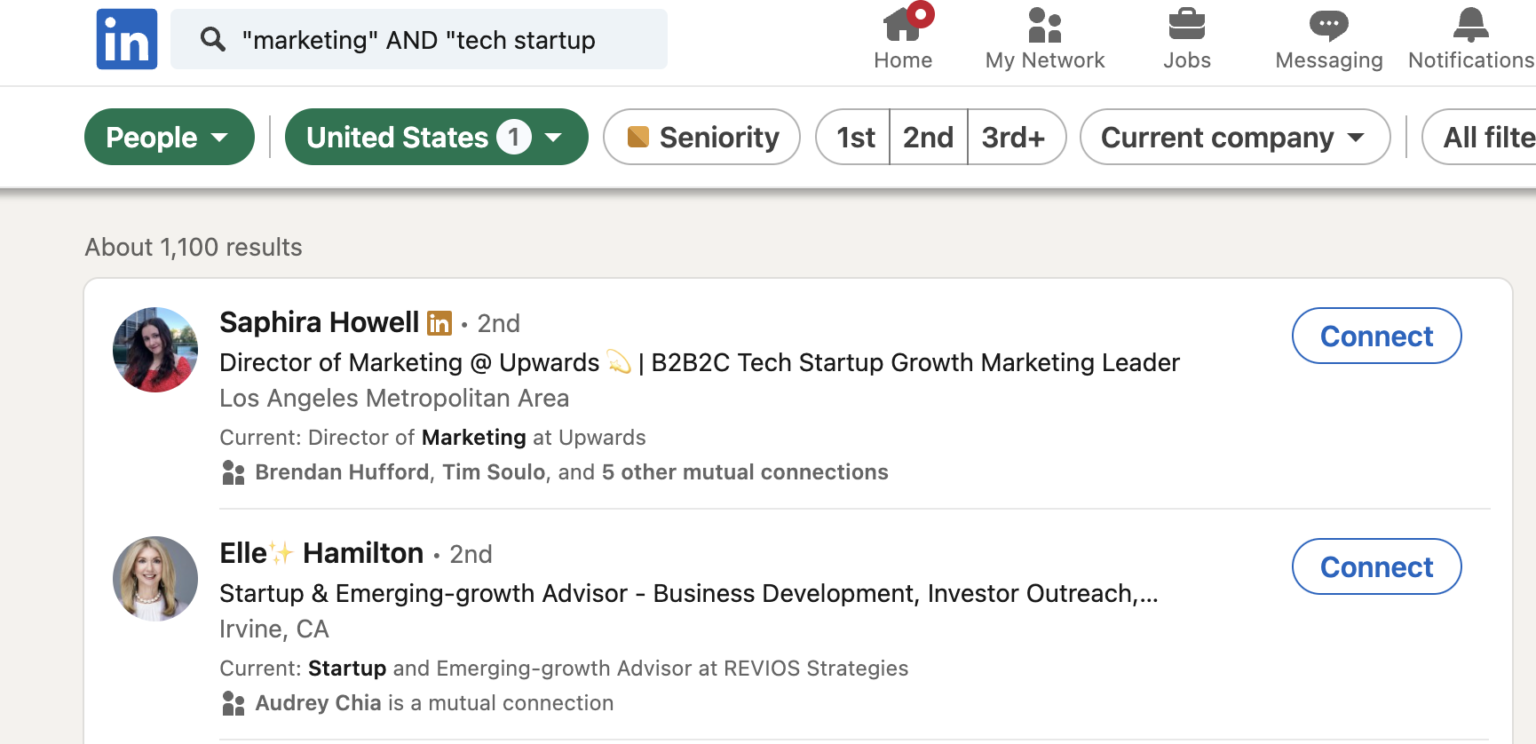Screen dimensions: 1536x744
Task: Open the Seniority filter
Action: tap(701, 137)
